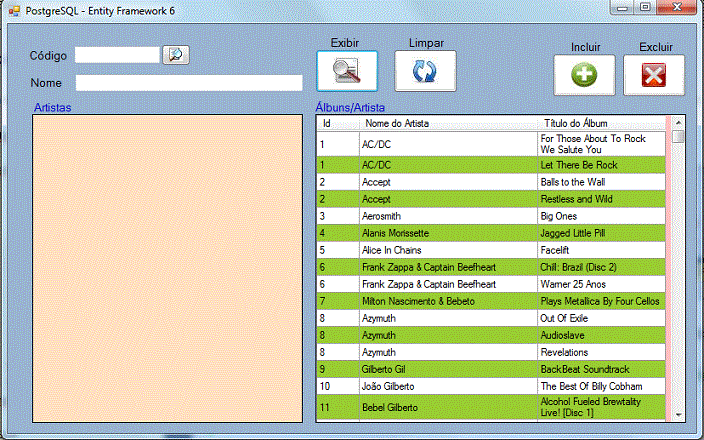
Task: Click the grid scrollbar up arrow
Action: click(678, 123)
